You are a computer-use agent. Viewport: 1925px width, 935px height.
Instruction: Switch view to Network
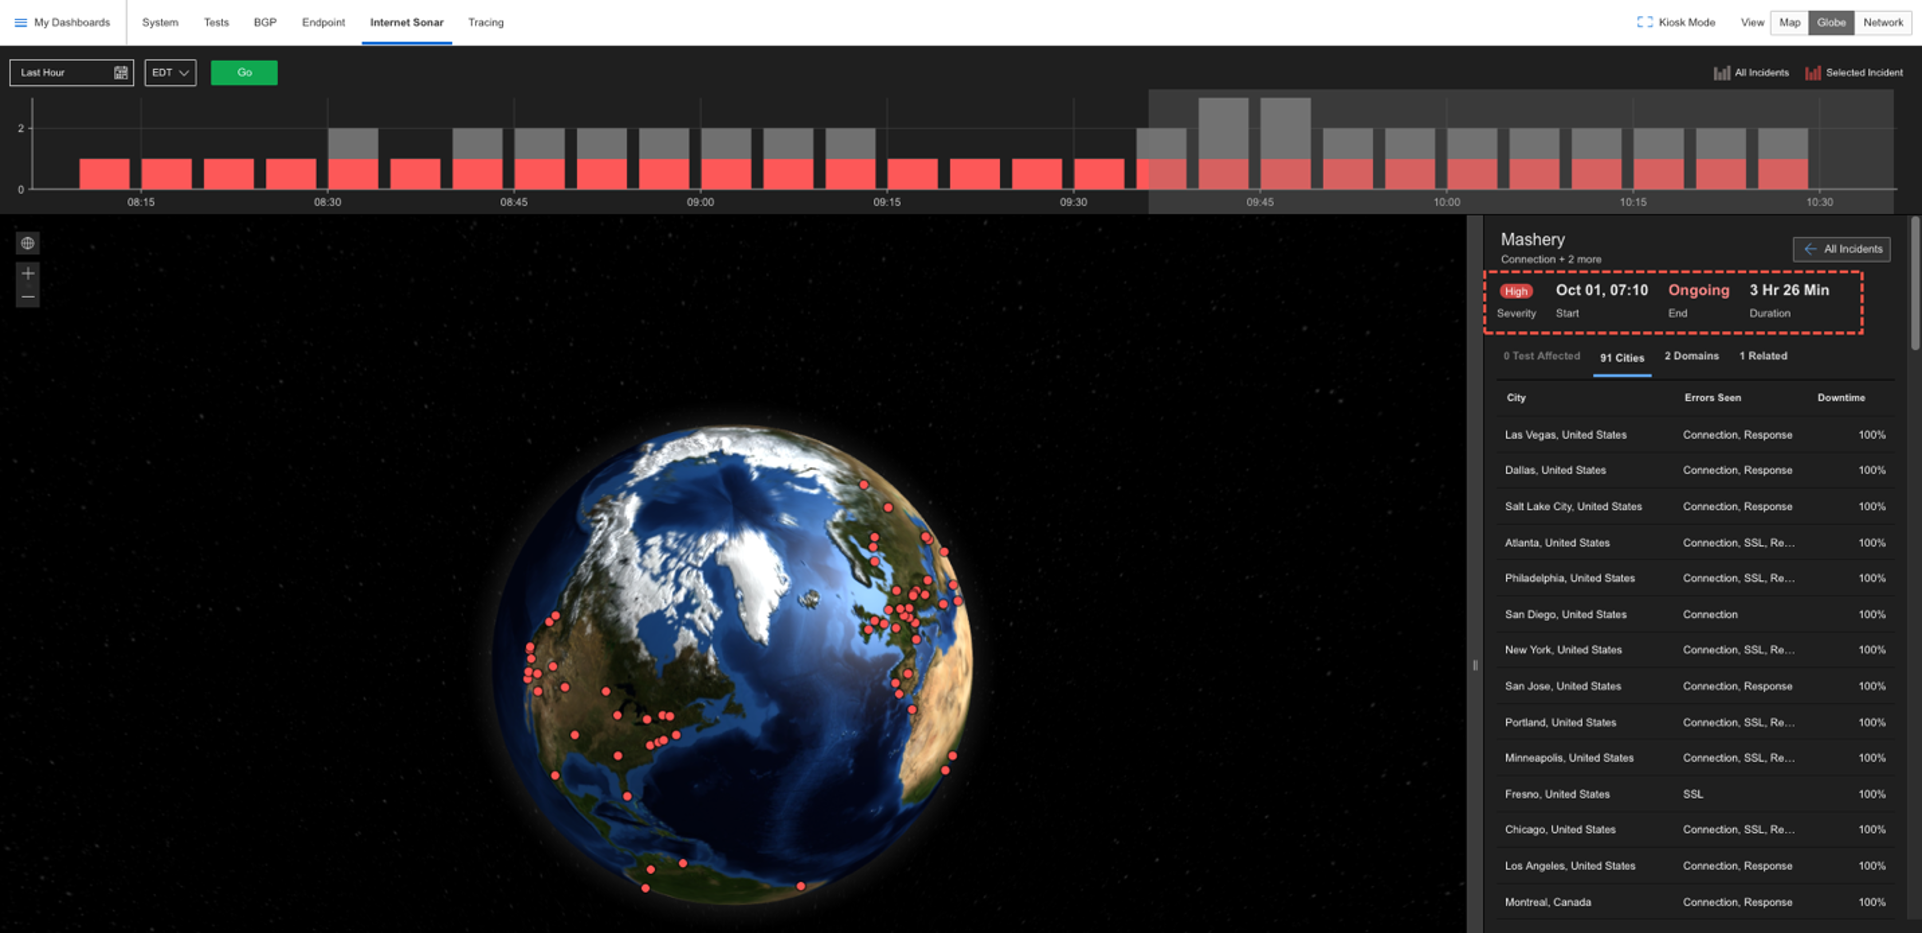(1883, 22)
